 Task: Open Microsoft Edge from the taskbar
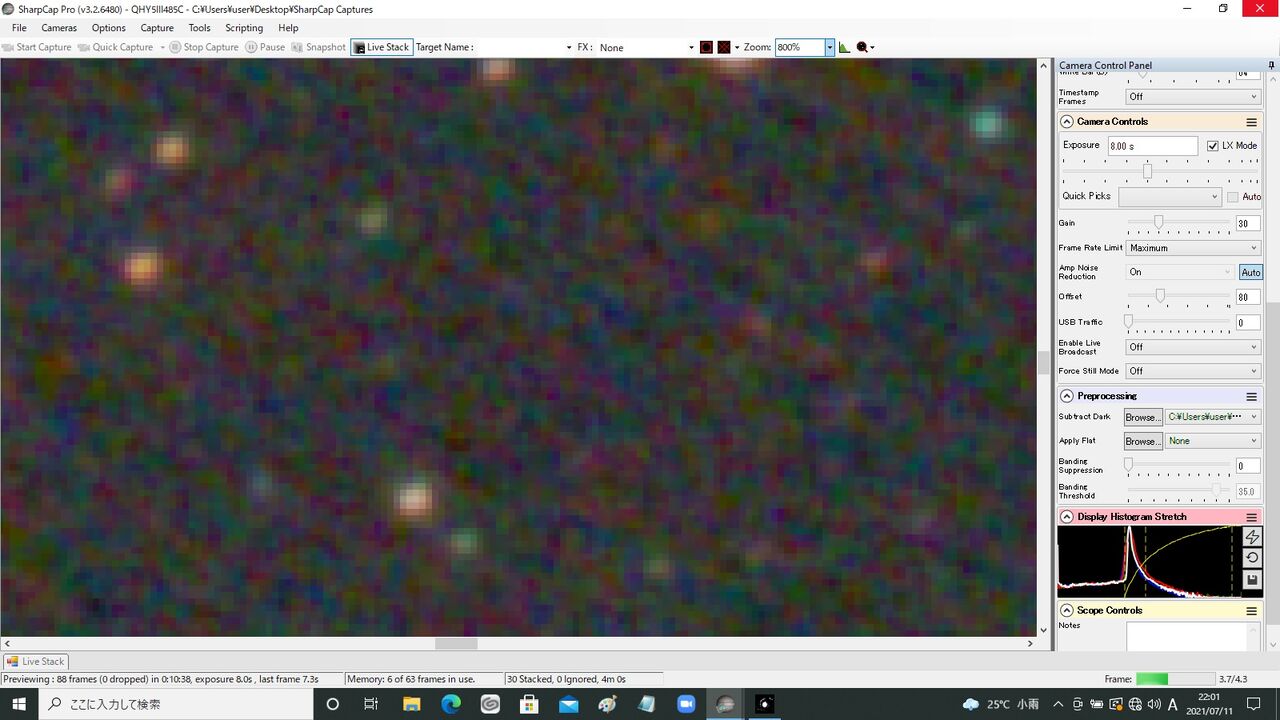point(450,704)
